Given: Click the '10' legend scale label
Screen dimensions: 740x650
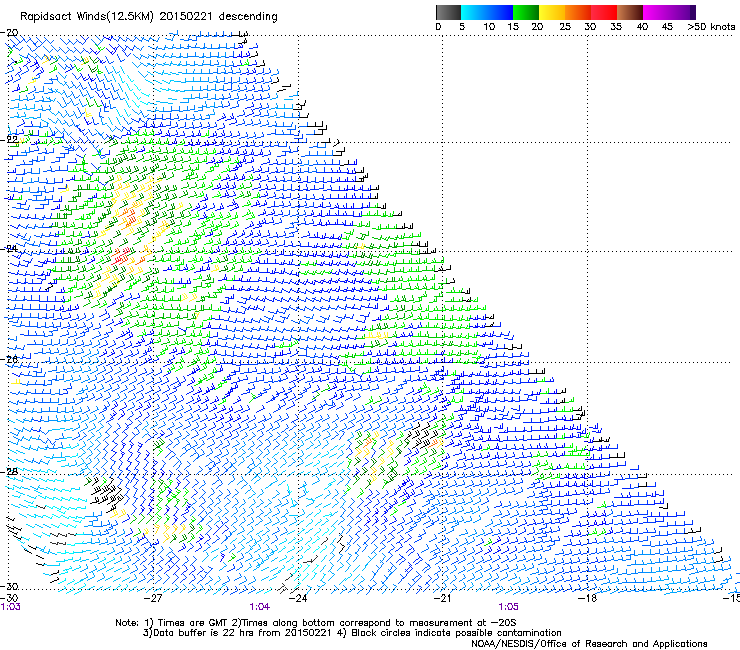Looking at the screenshot, I should click(x=489, y=27).
